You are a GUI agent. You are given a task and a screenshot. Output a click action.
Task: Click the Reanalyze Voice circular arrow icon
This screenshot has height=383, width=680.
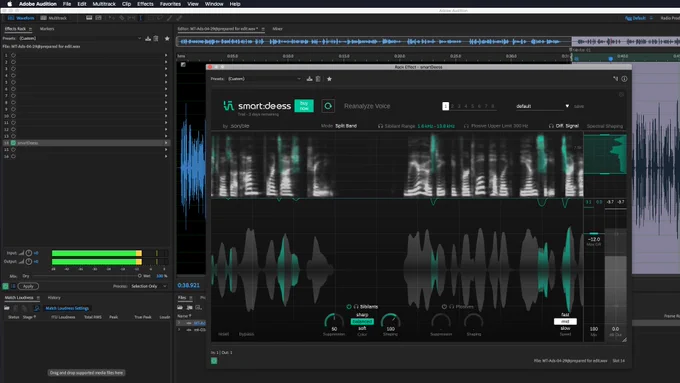coord(328,106)
